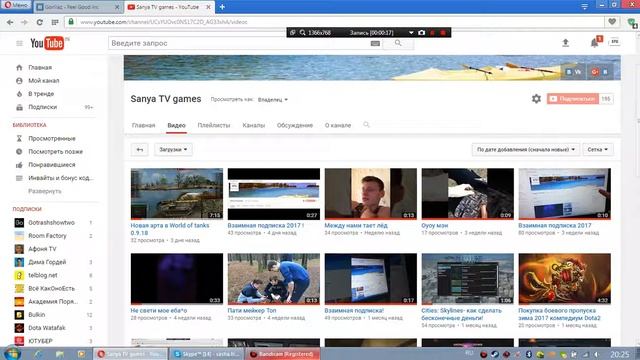This screenshot has height=360, width=640.
Task: Open the YouTube hamburger guide menu
Action: (19, 43)
